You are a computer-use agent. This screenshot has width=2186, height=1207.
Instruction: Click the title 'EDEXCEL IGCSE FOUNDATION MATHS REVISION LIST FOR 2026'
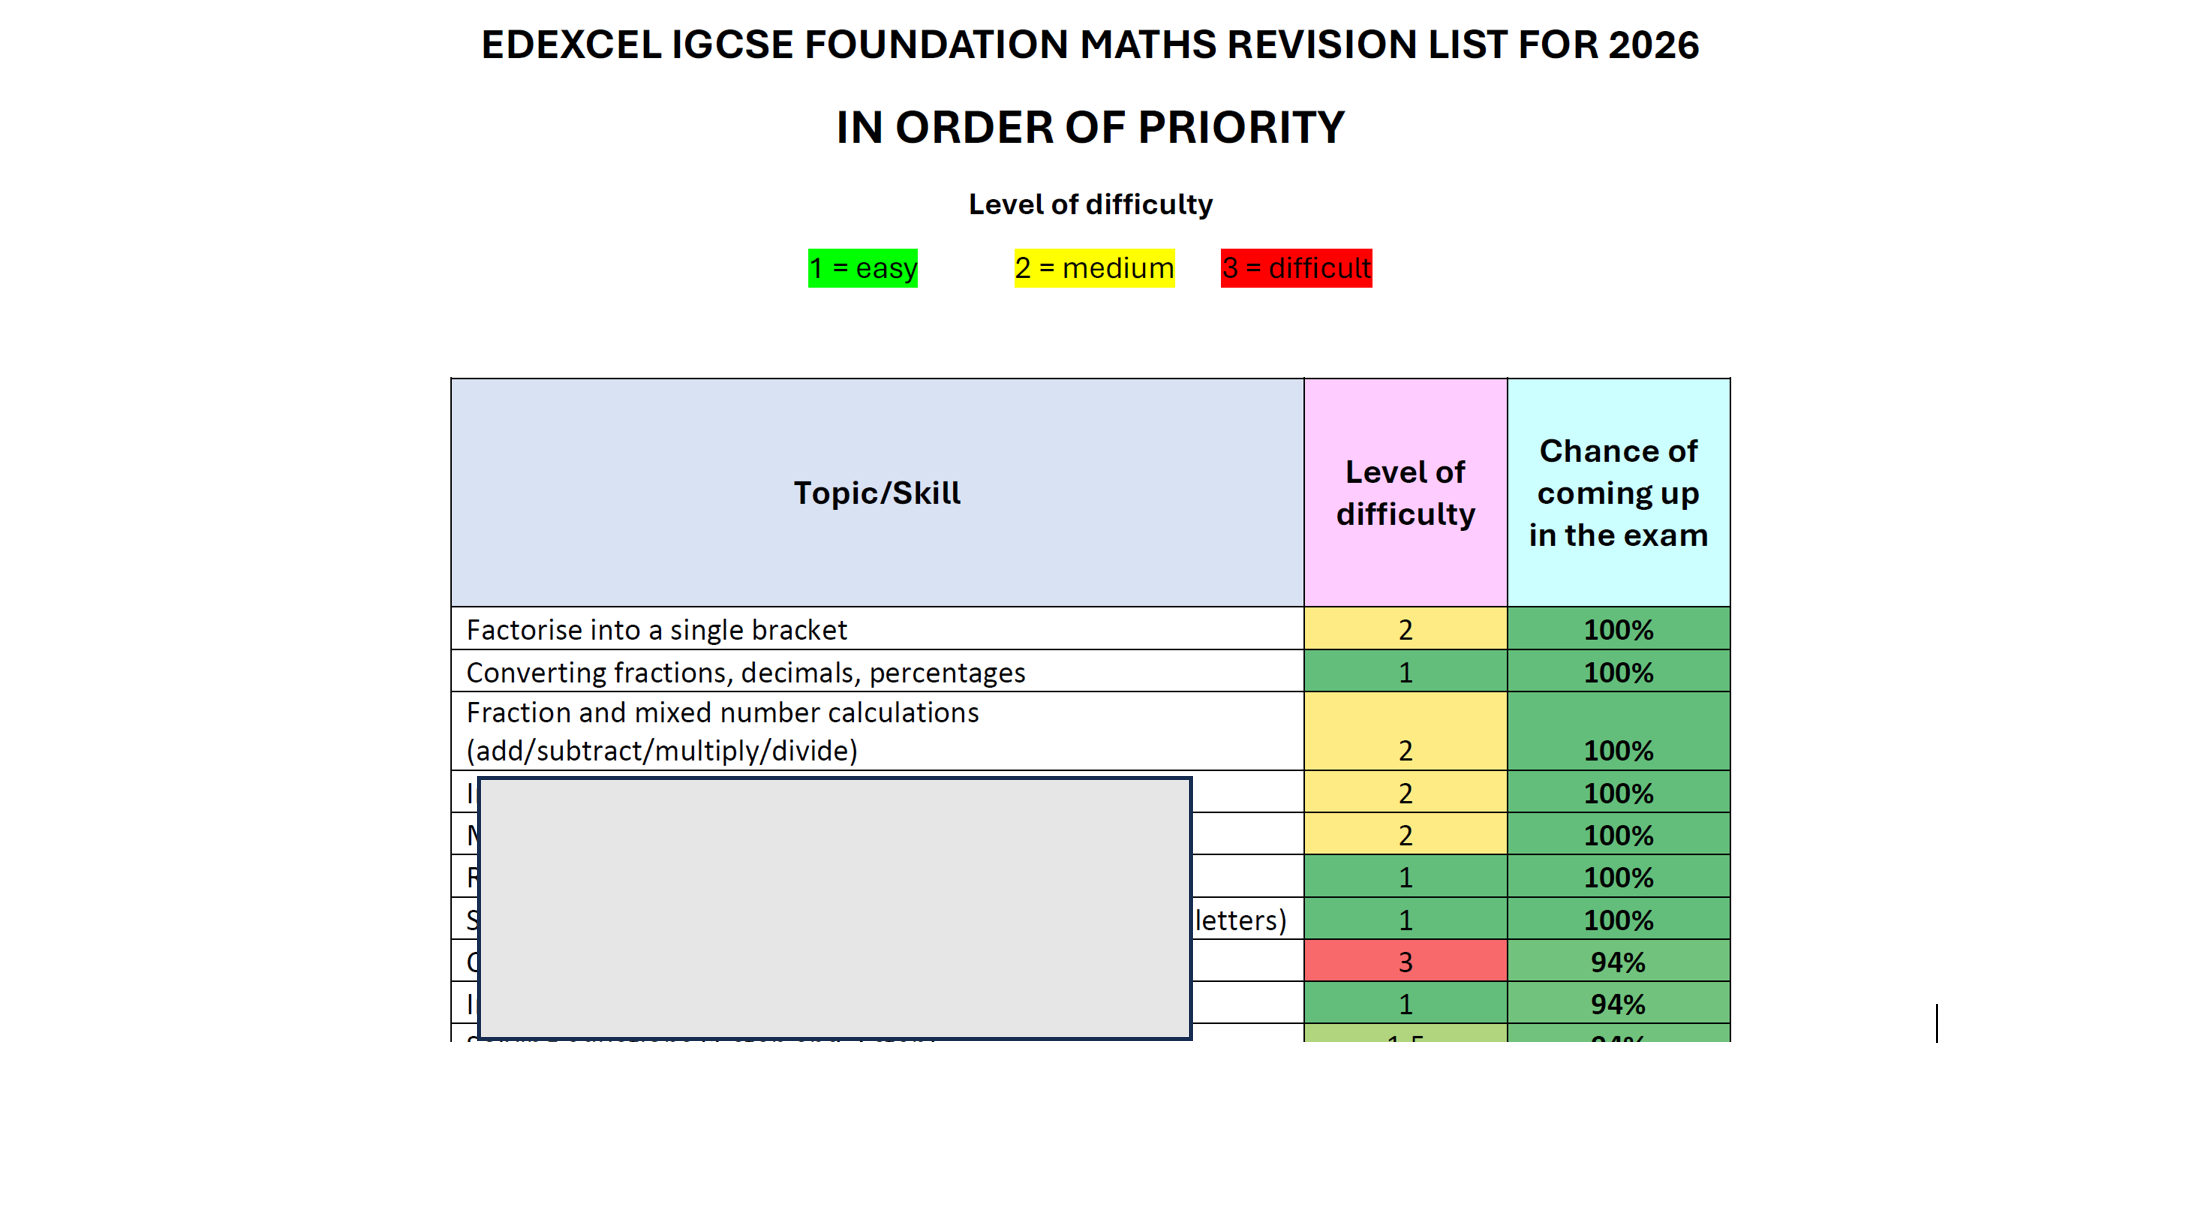pyautogui.click(x=1090, y=45)
